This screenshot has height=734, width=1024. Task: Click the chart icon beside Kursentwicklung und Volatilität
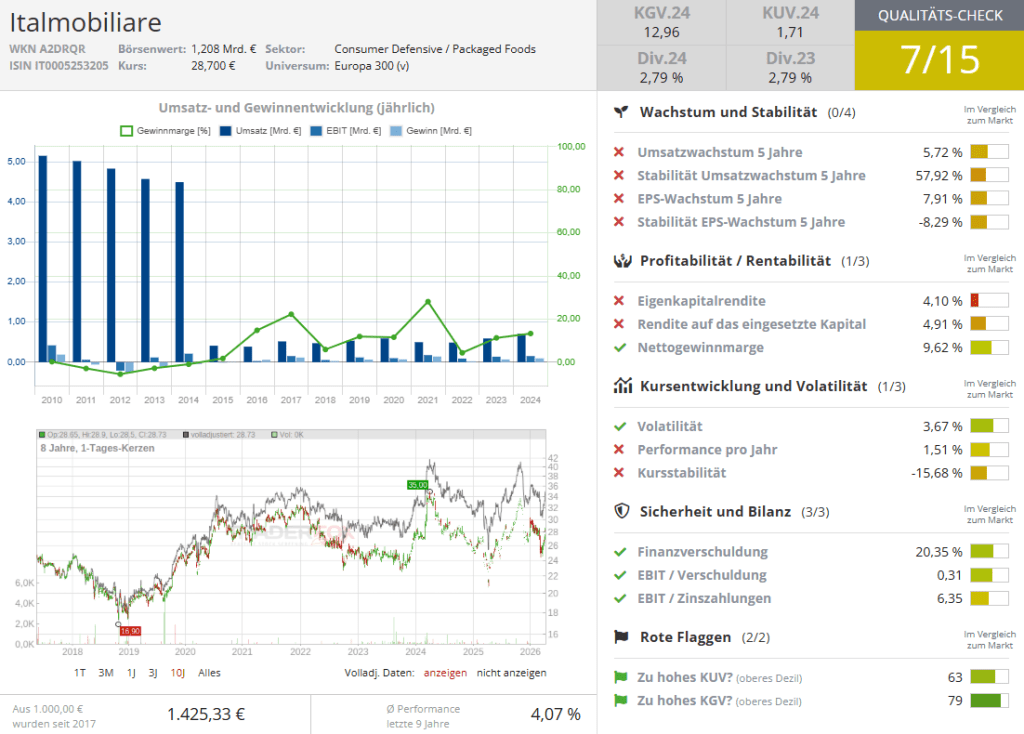tap(621, 386)
